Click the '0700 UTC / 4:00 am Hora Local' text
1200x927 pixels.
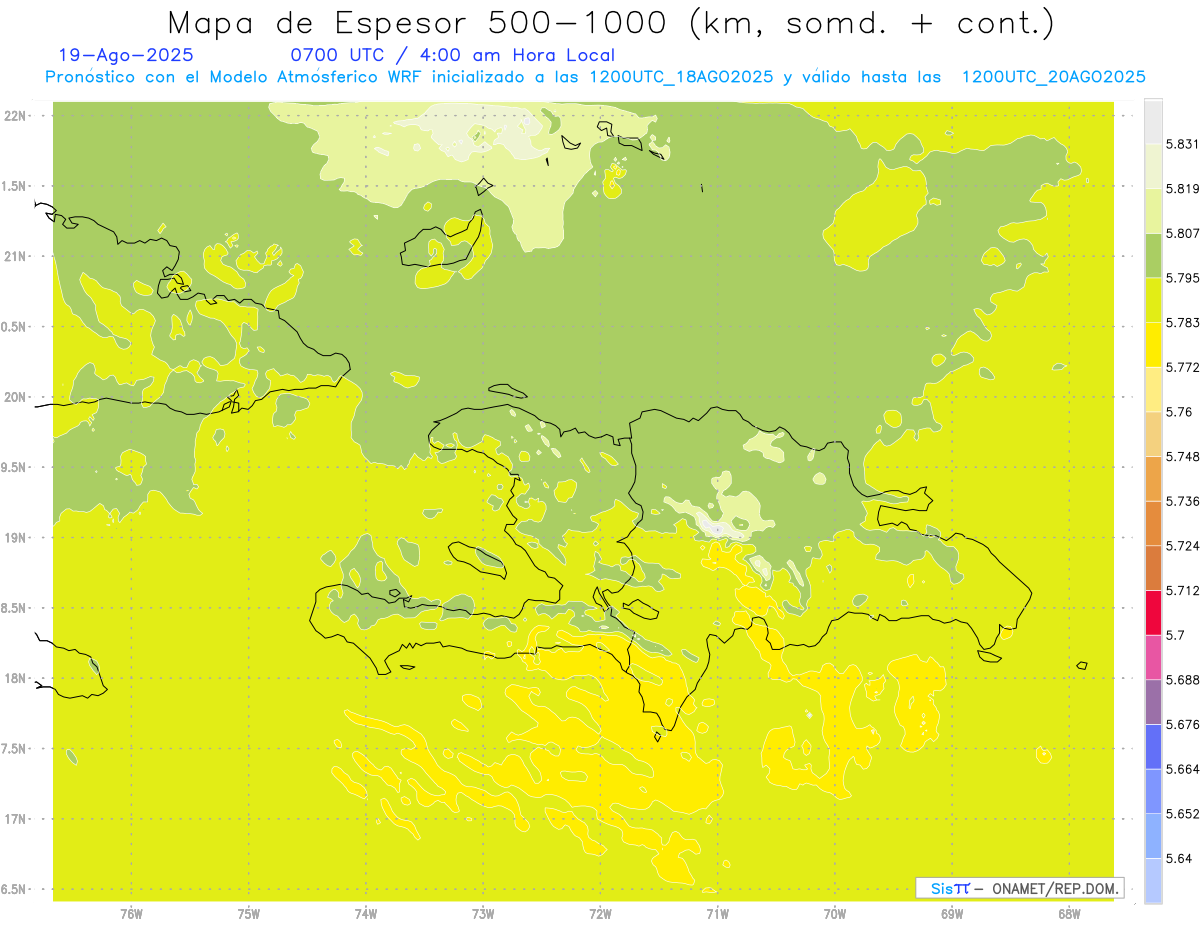(x=452, y=56)
